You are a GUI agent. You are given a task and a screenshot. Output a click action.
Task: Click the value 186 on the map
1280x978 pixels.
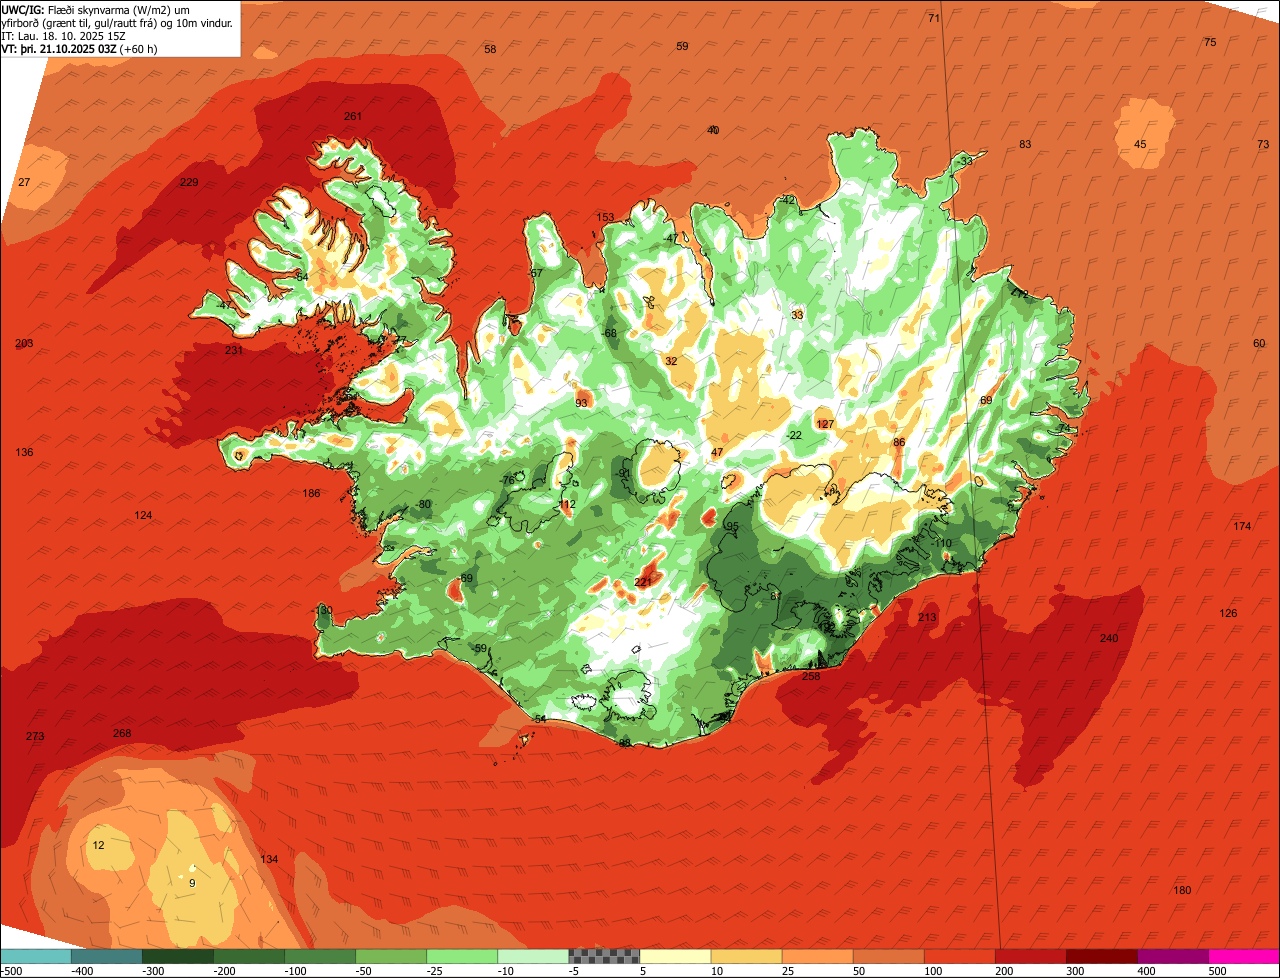tap(312, 493)
